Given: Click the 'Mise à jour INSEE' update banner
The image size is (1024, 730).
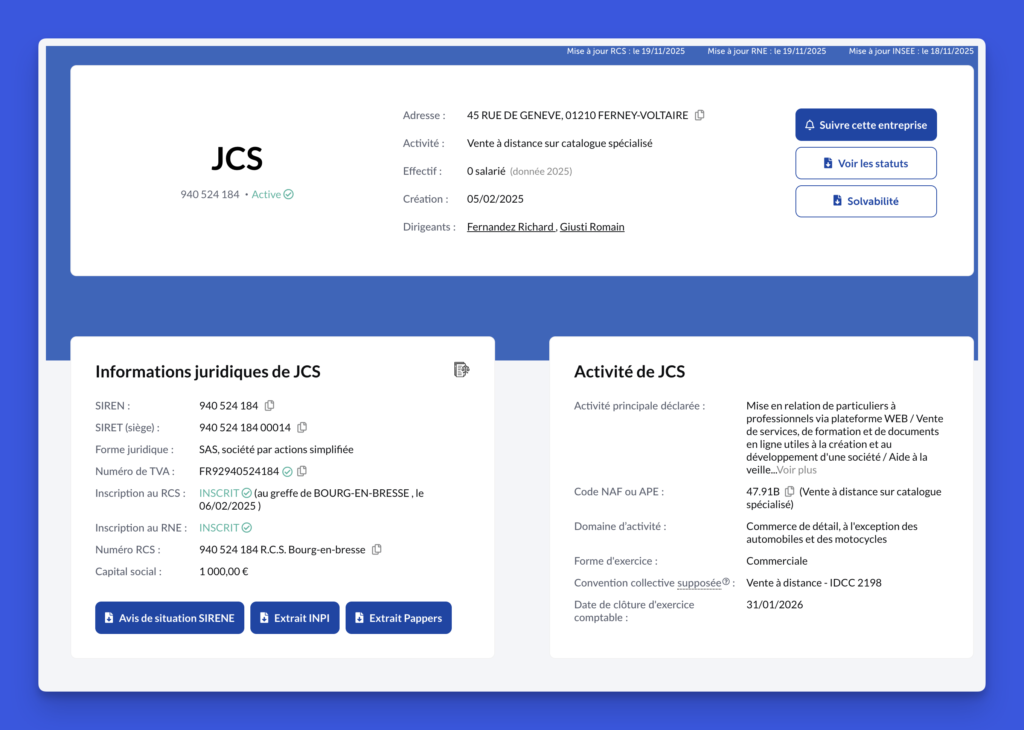Looking at the screenshot, I should (911, 50).
